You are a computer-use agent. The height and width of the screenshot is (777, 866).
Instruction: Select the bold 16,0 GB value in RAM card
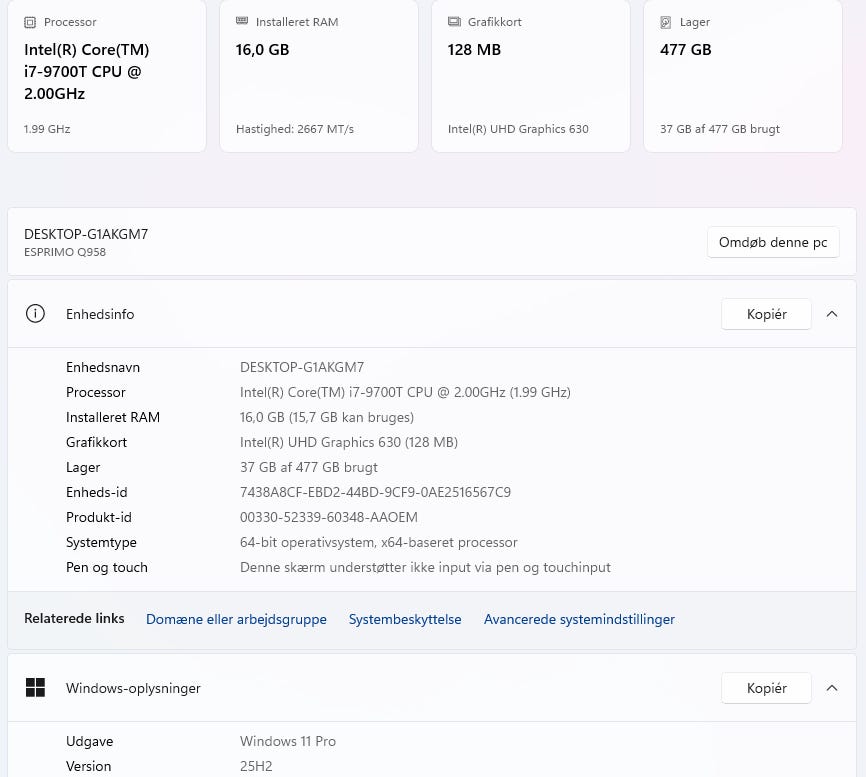(262, 50)
